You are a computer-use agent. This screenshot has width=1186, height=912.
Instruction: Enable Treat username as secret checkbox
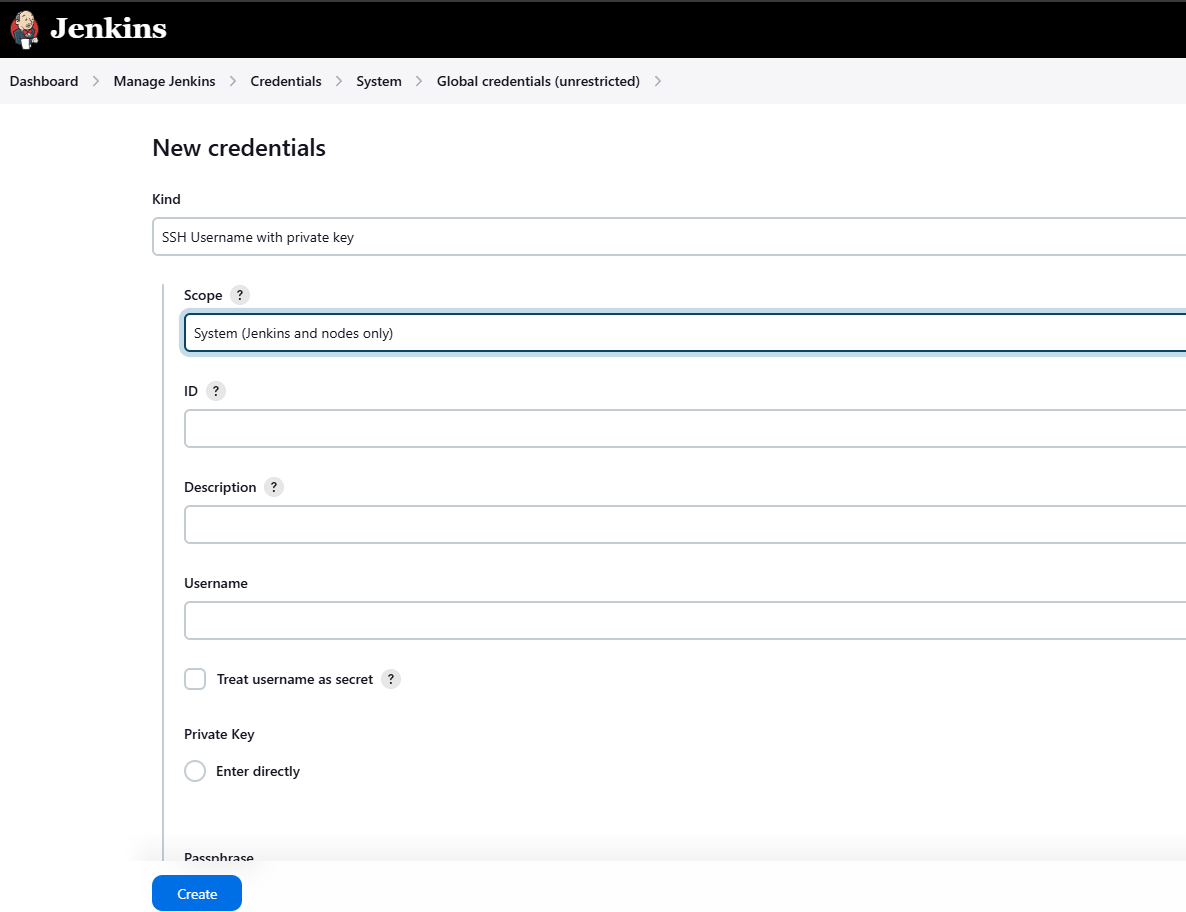pos(195,679)
